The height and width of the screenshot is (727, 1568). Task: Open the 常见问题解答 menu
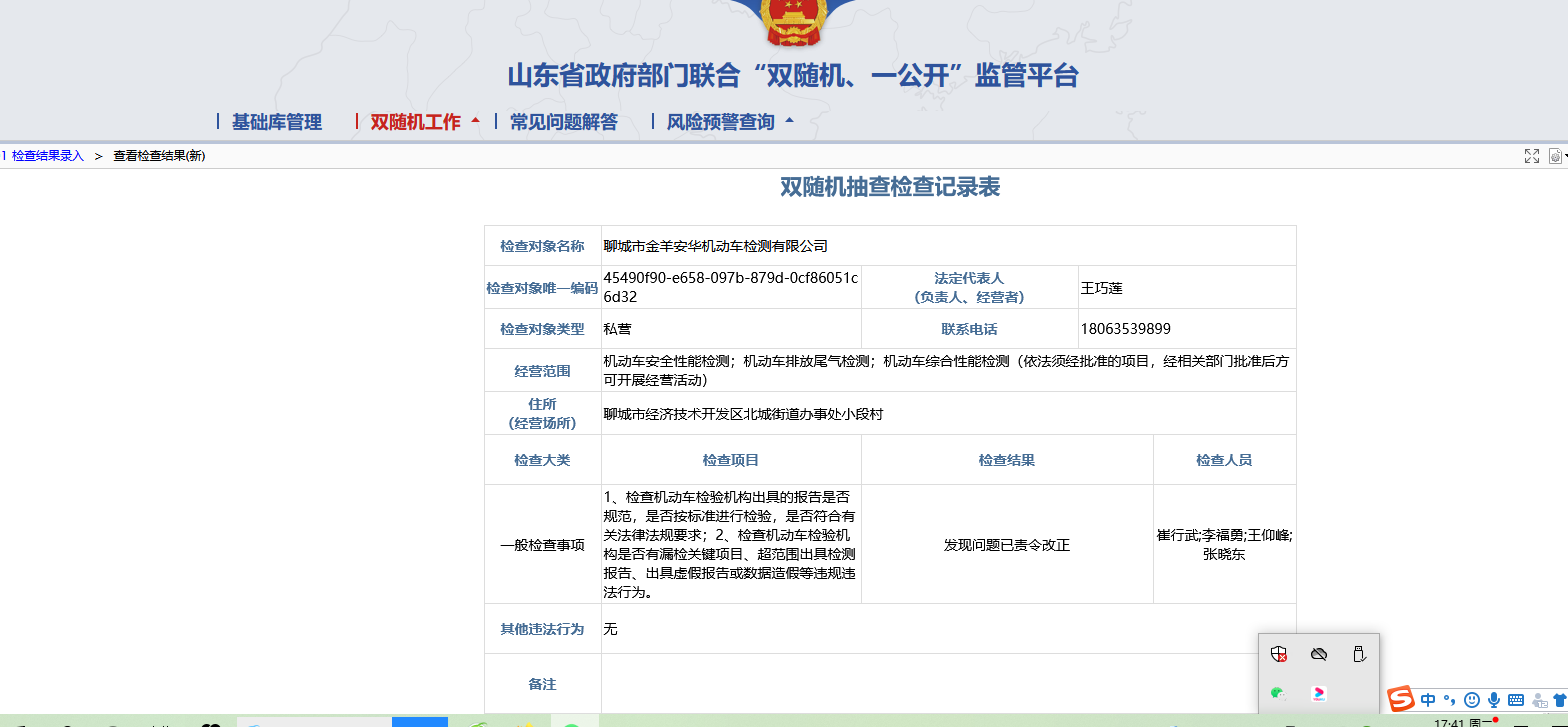(x=563, y=122)
